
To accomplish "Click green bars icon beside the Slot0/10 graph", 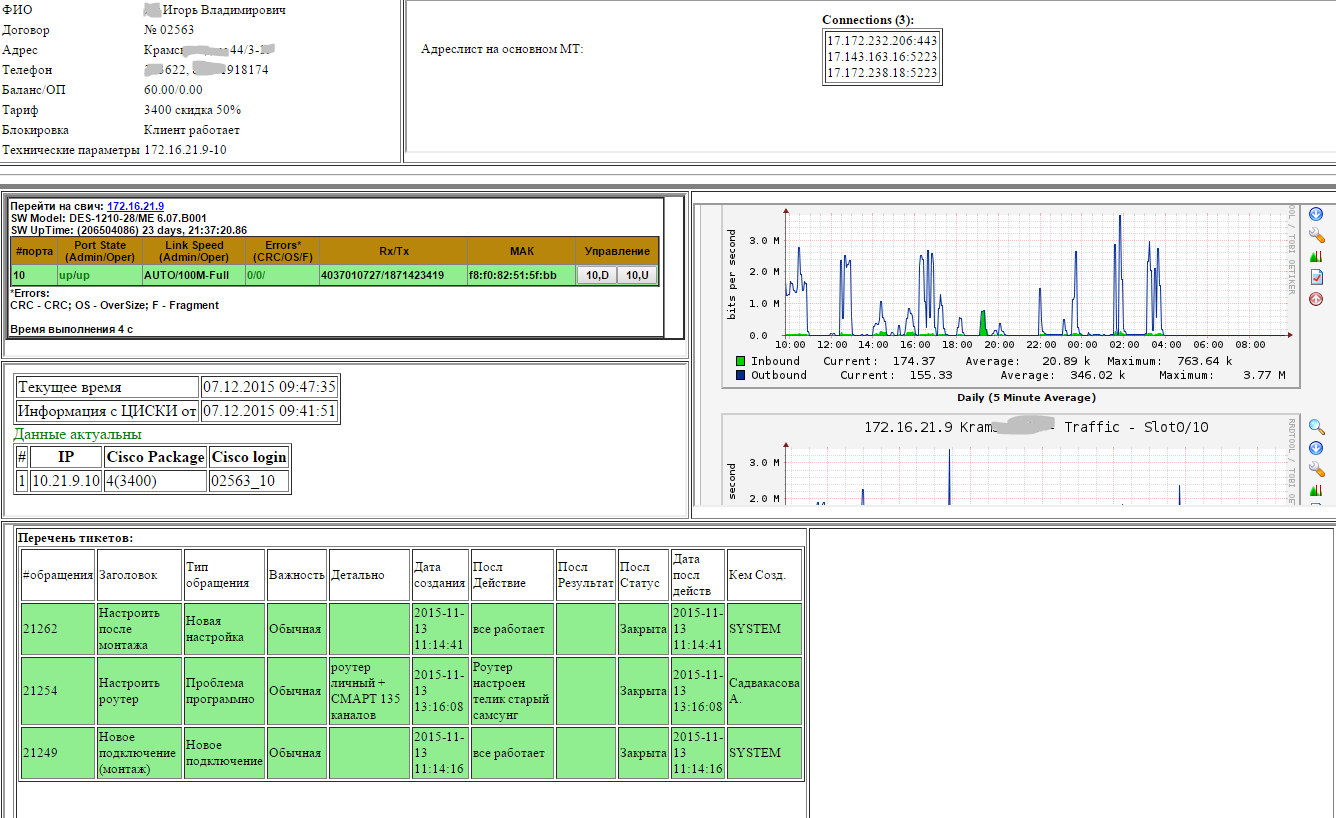I will click(1316, 490).
